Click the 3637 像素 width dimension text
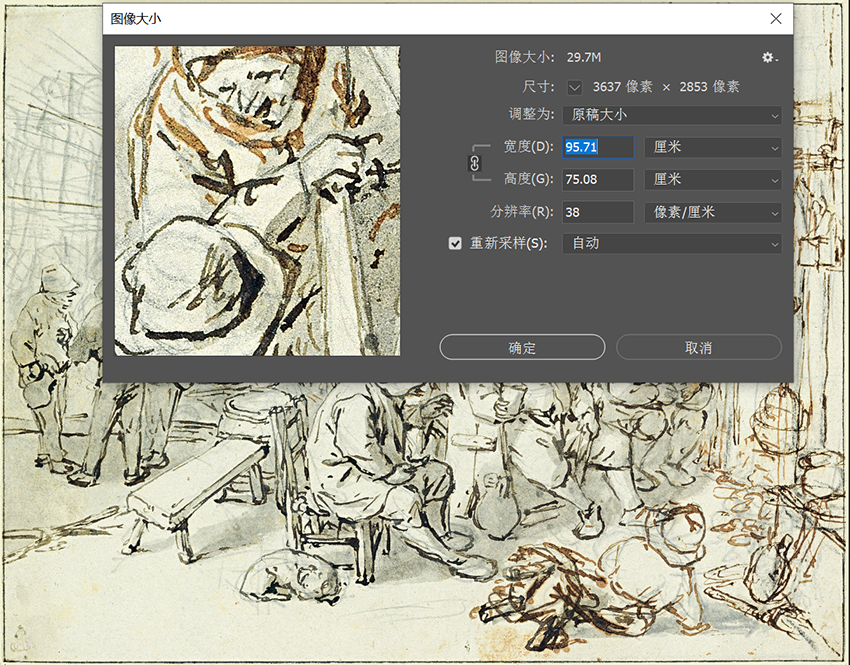 coord(622,87)
